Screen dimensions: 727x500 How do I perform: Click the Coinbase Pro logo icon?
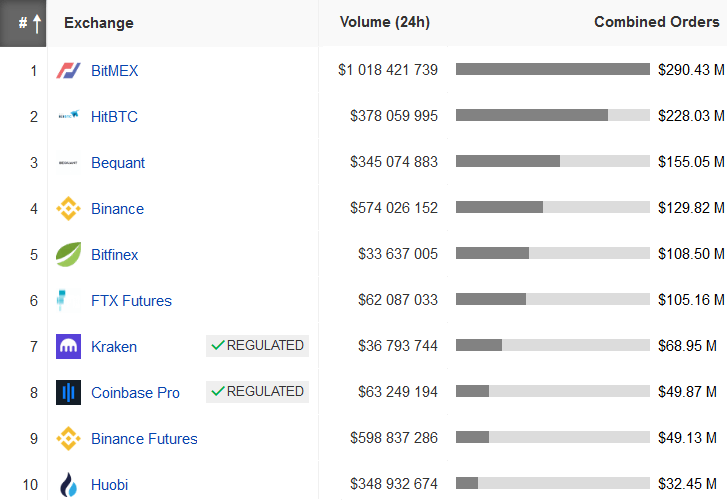68,392
